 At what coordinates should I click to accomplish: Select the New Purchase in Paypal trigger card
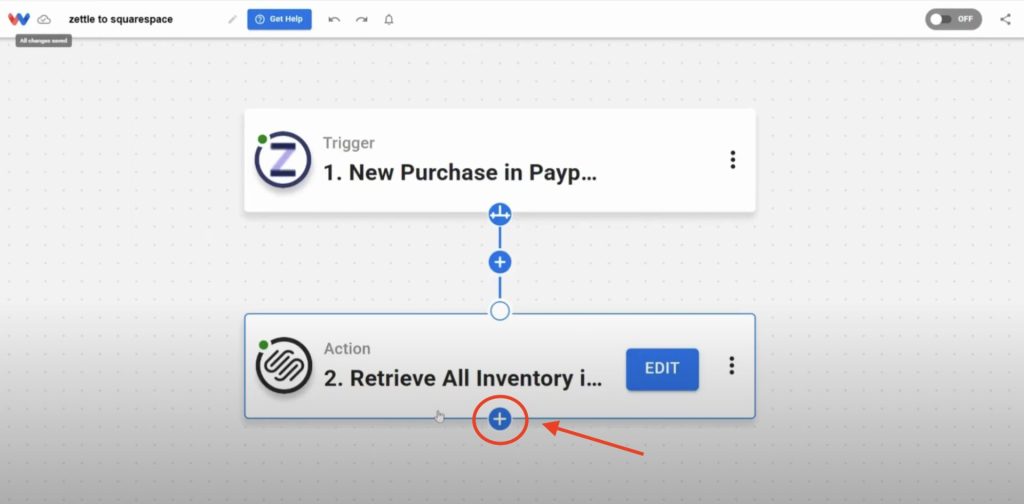[500, 160]
